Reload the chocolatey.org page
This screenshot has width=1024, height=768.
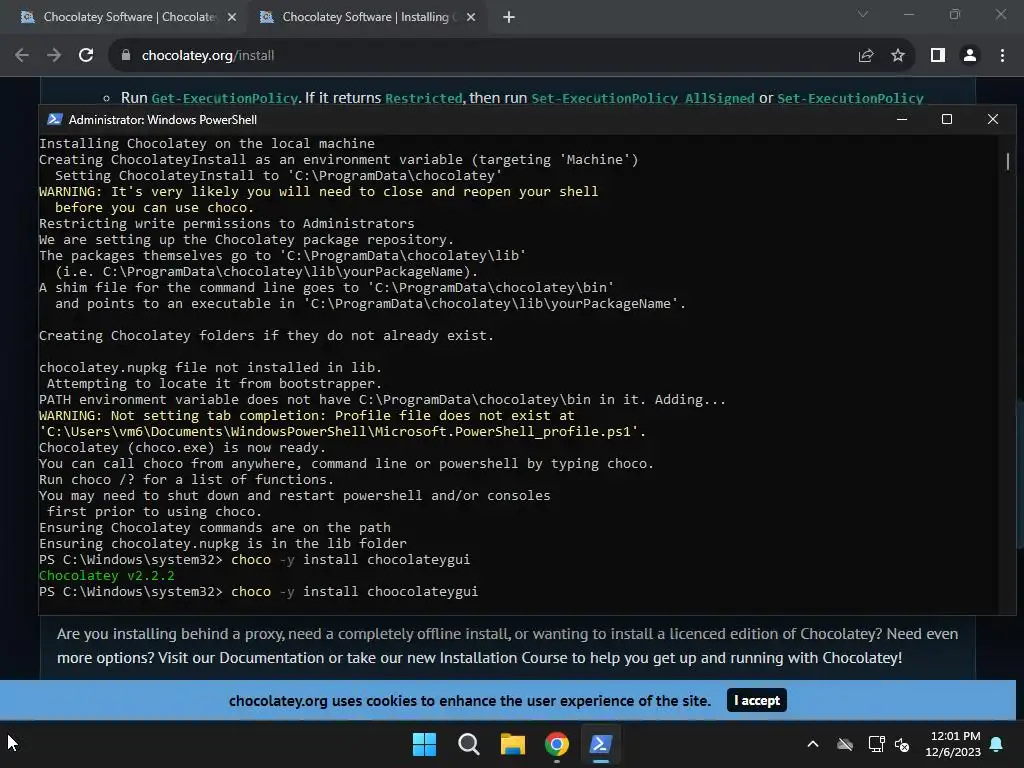pos(86,56)
